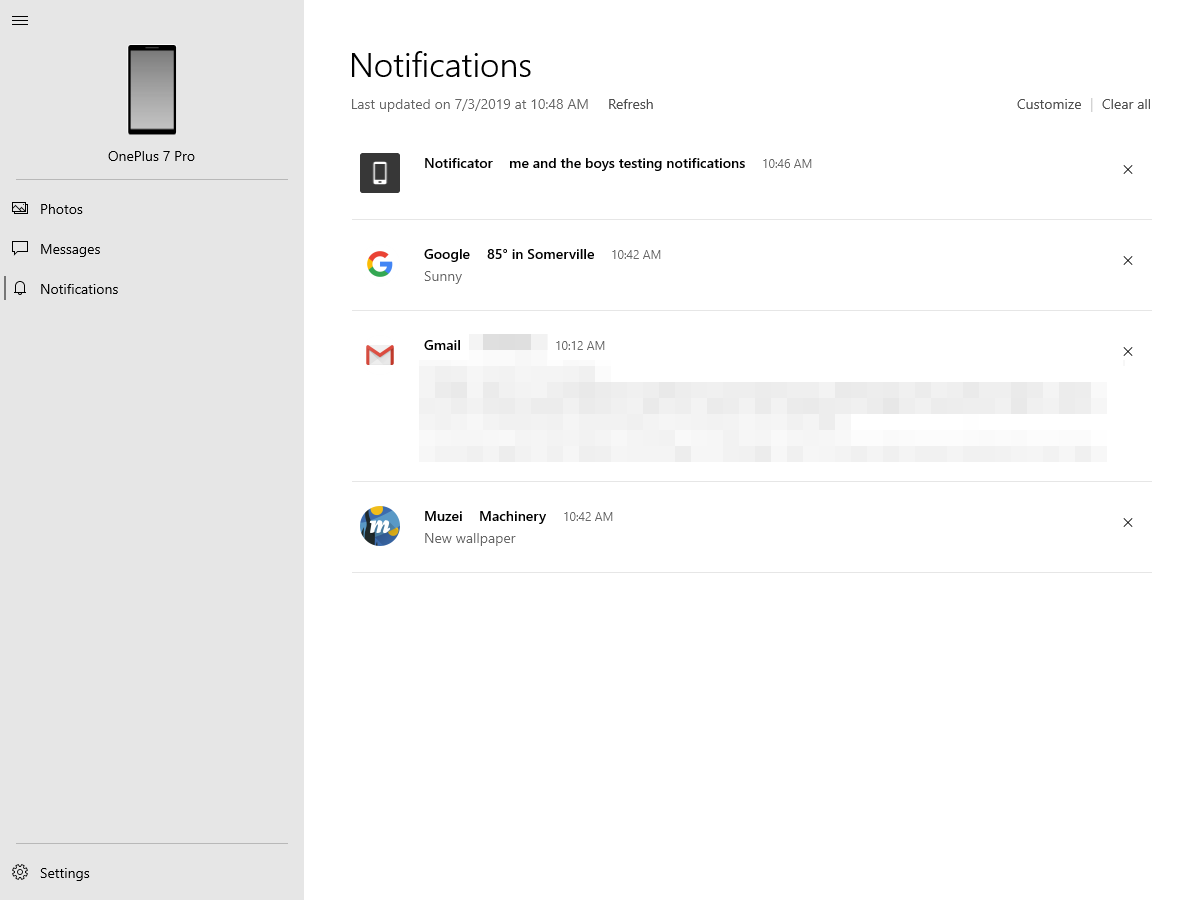Open Settings from the sidebar
Screen dimensions: 1200x900
[x=152, y=873]
